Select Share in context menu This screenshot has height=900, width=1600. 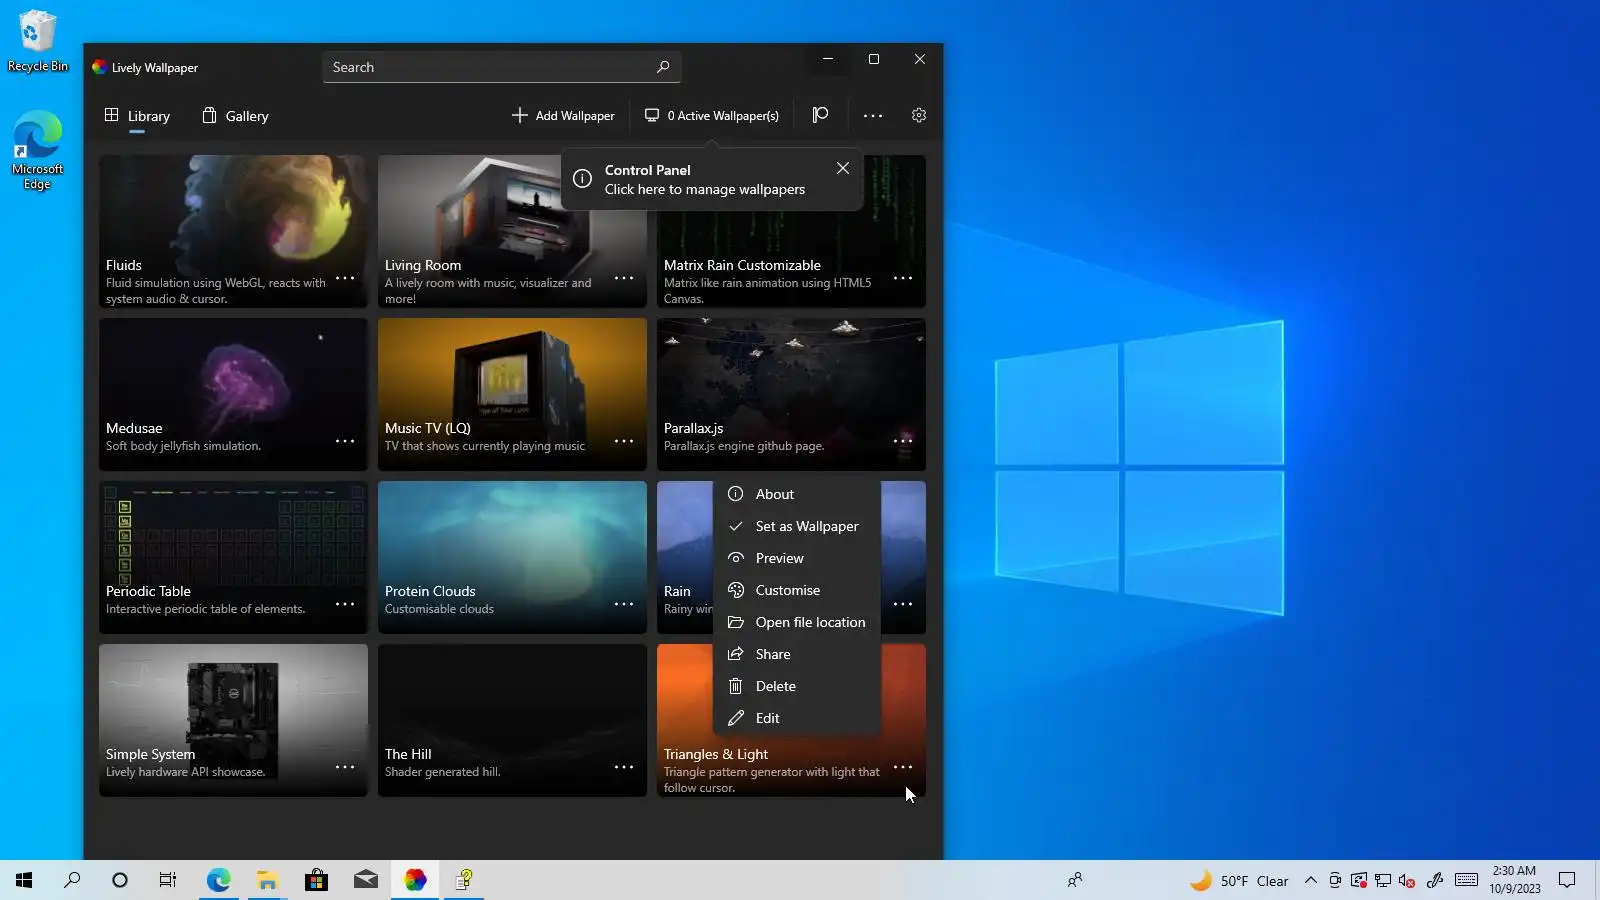tap(797, 654)
